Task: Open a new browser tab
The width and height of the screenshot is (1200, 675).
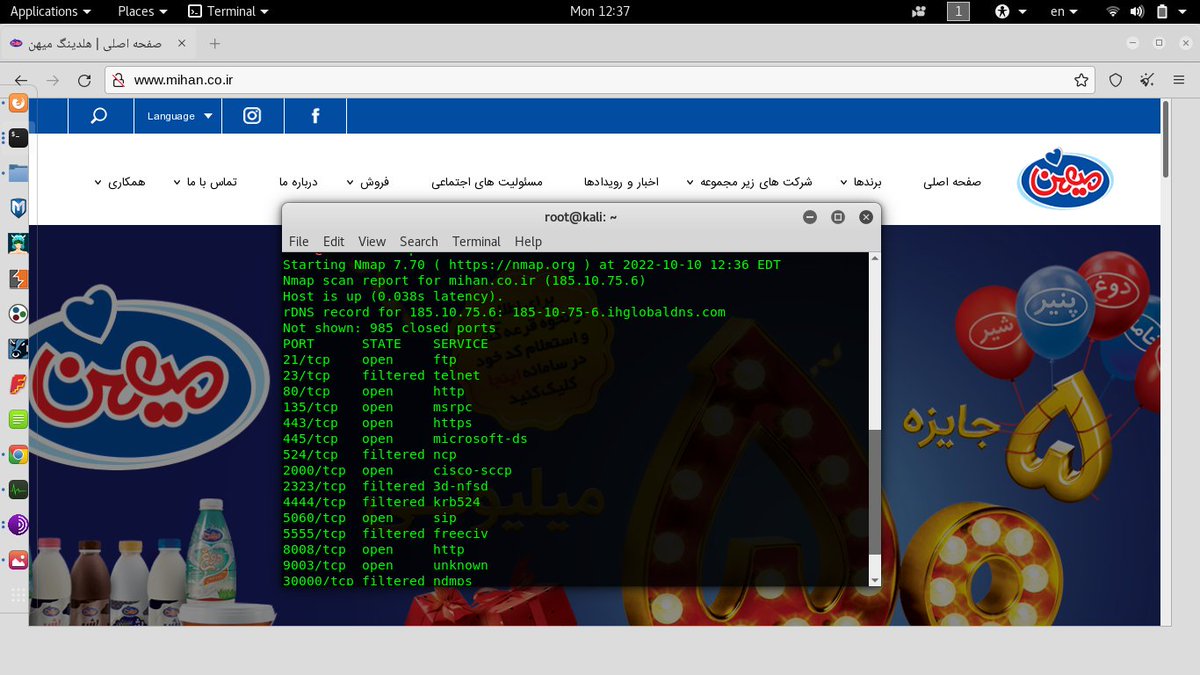Action: click(x=215, y=44)
